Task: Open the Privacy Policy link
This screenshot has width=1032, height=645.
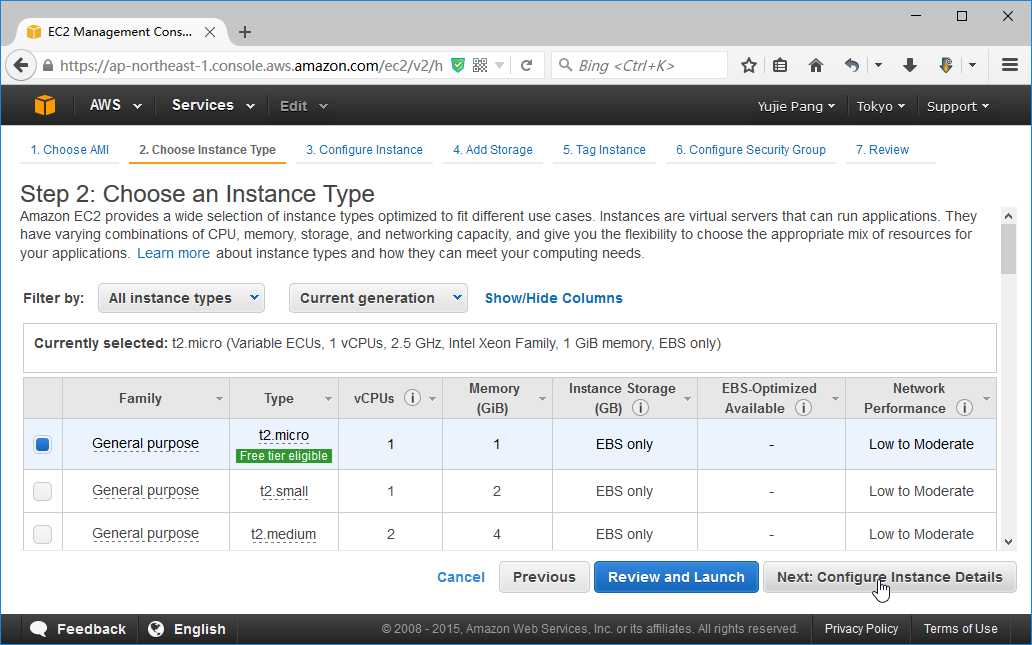Action: [861, 629]
